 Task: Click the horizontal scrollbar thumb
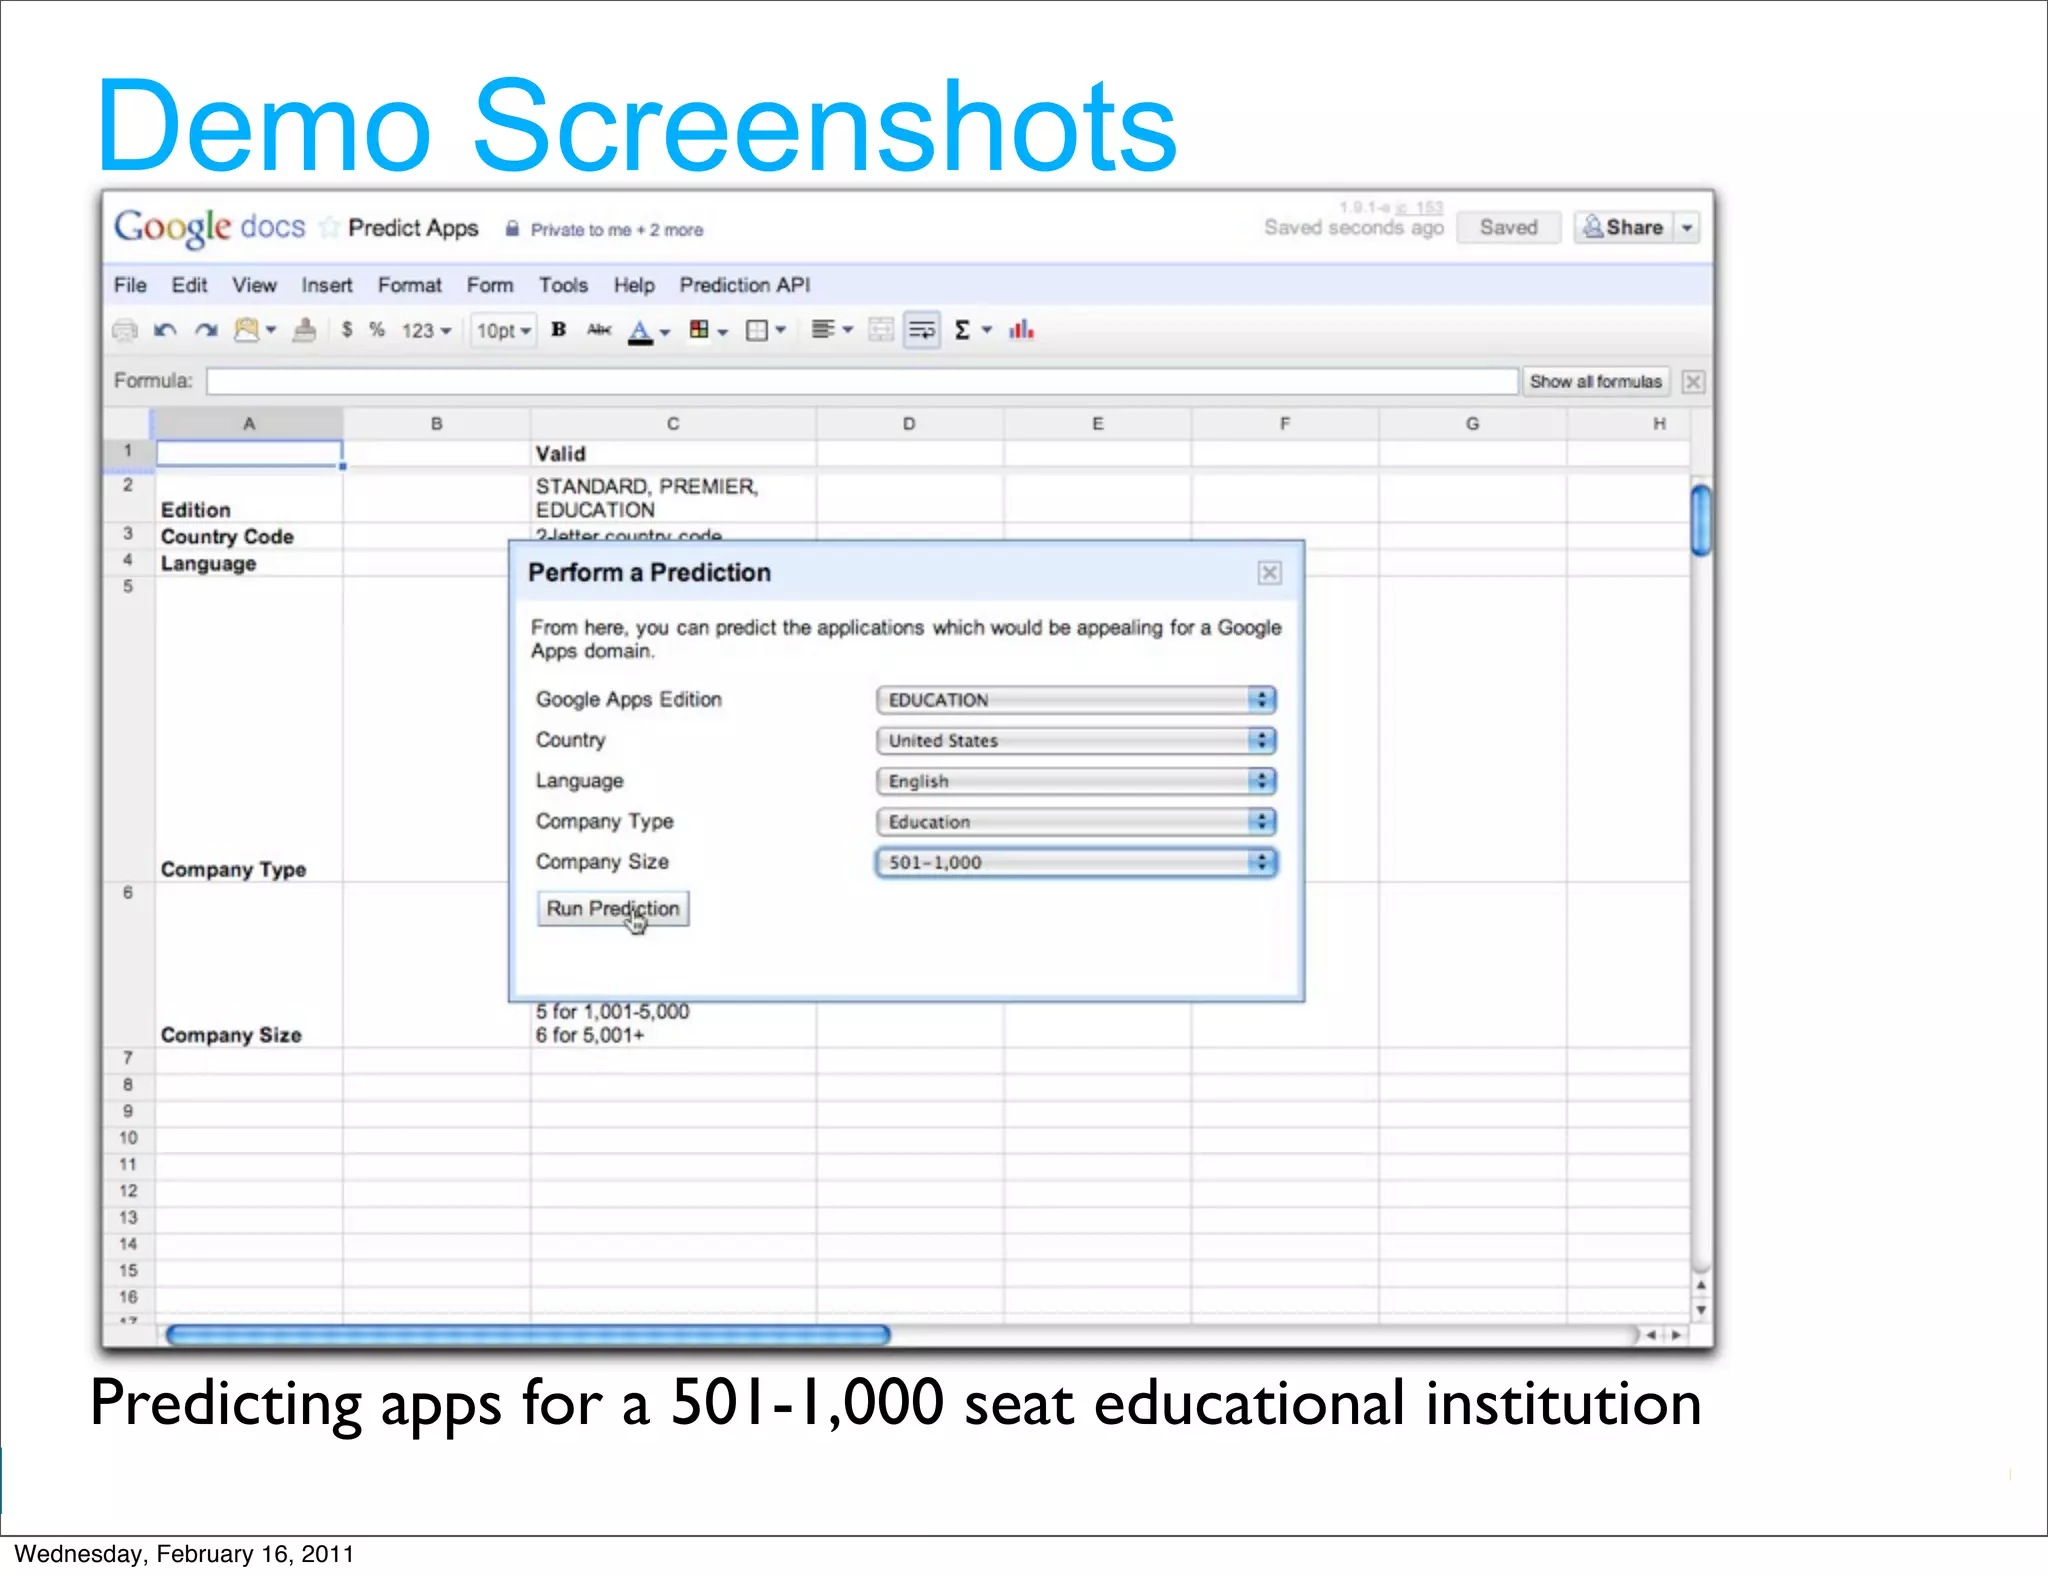pos(528,1335)
